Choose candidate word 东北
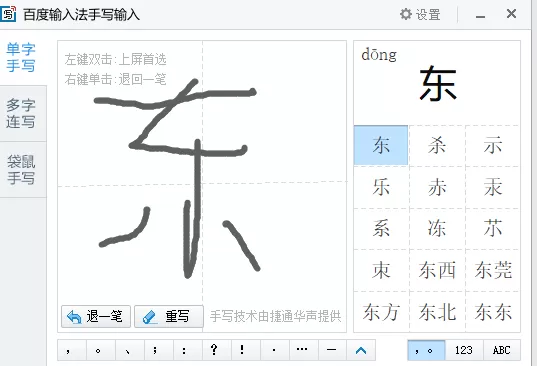The width and height of the screenshot is (537, 366). [x=437, y=312]
